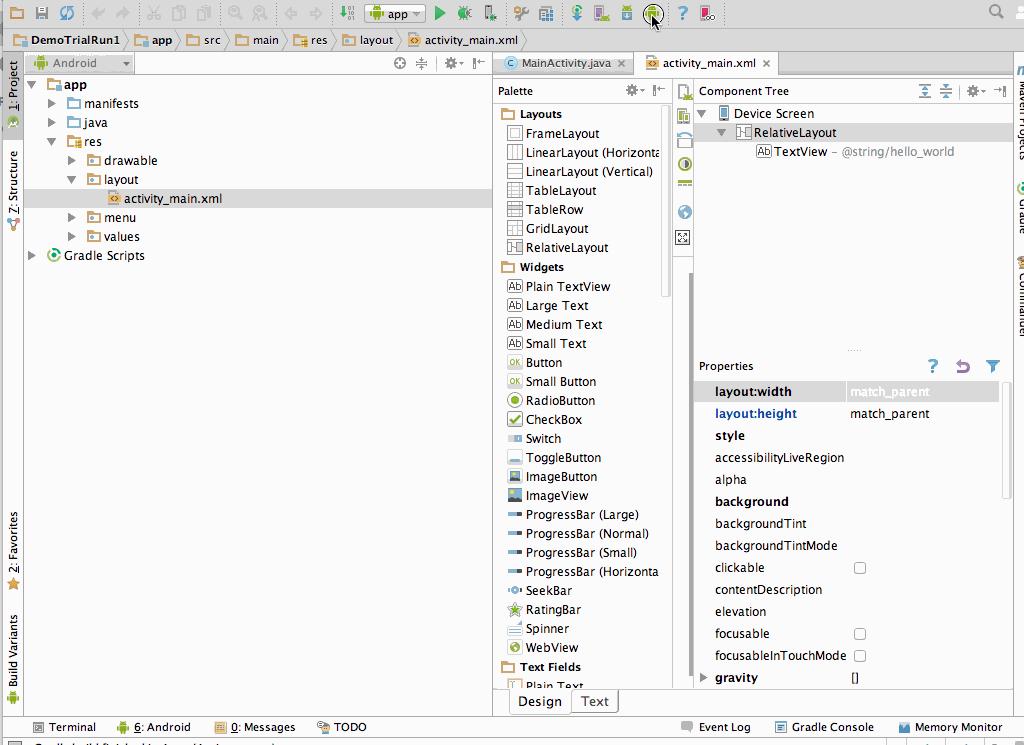This screenshot has width=1024, height=745.
Task: Click the Search Everywhere magnifier icon
Action: point(996,12)
